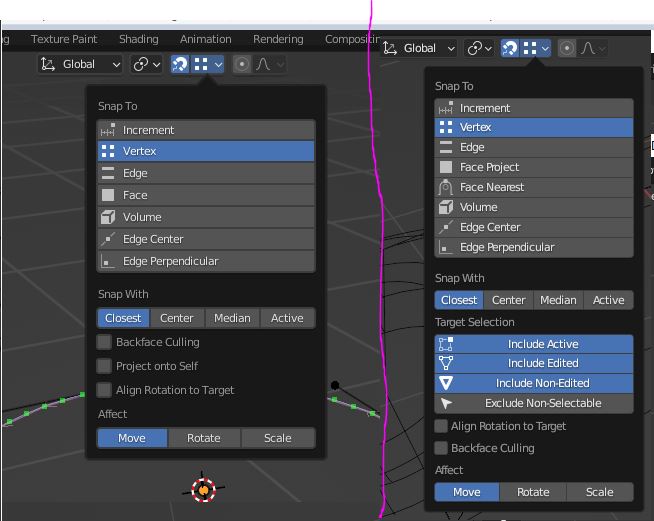
Task: Choose Edge Perpendicular in right panel
Action: pyautogui.click(x=534, y=247)
